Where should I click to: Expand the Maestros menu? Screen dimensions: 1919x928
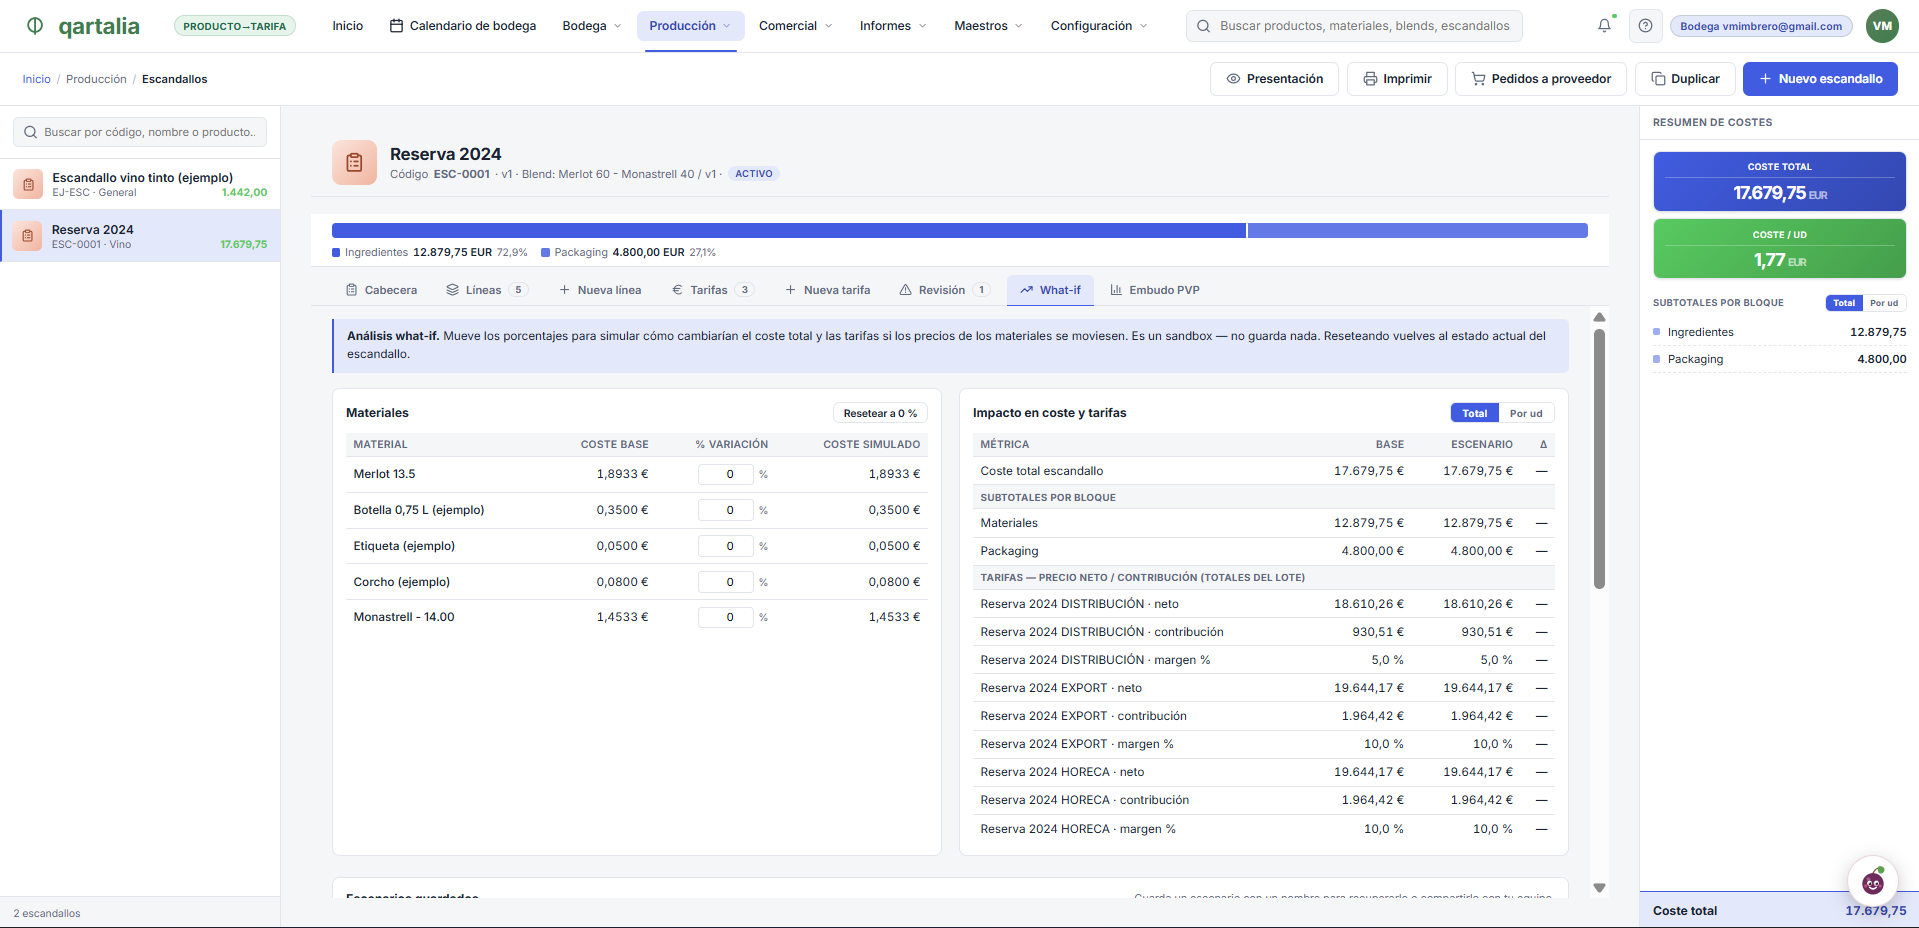click(x=988, y=26)
